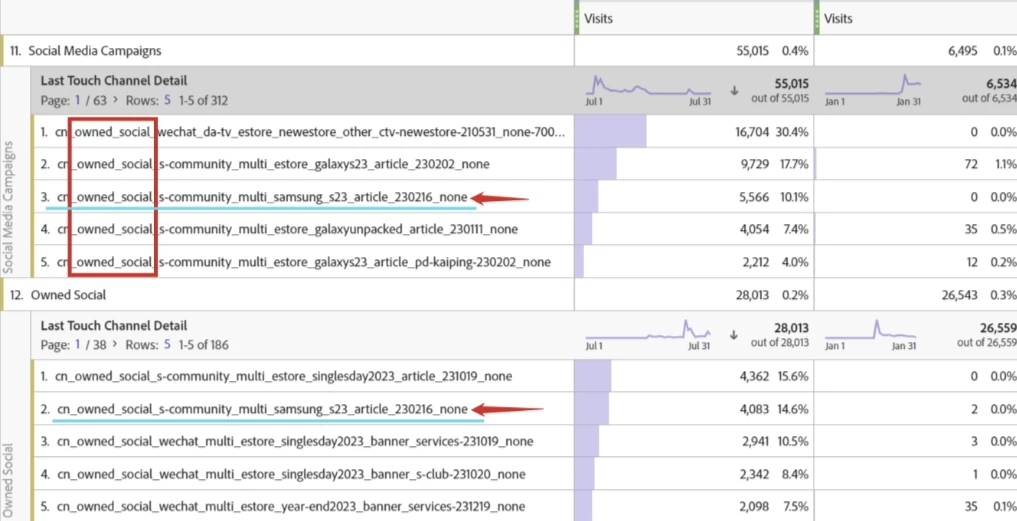This screenshot has height=521, width=1017.
Task: Select the left Visits column header
Action: (x=694, y=18)
